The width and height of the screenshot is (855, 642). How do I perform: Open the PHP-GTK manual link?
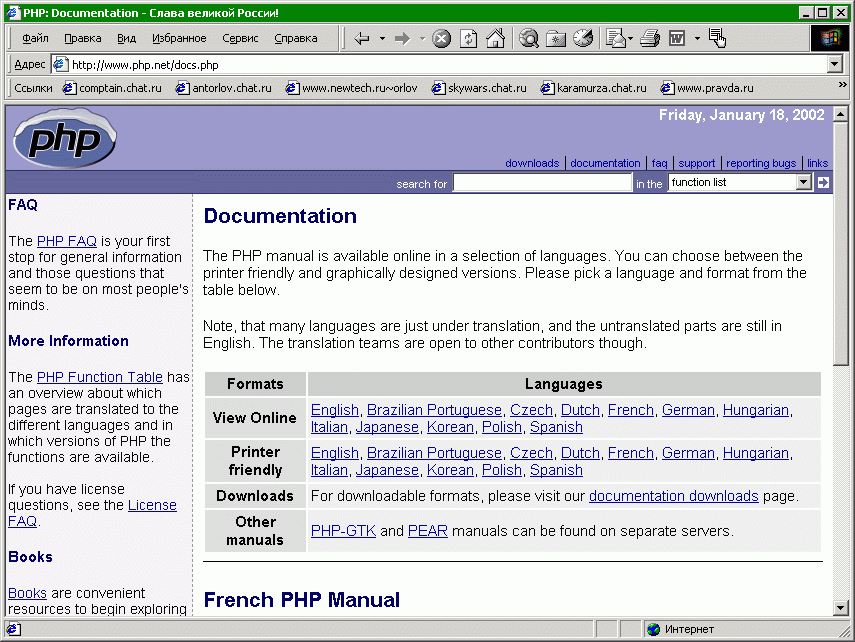(343, 531)
